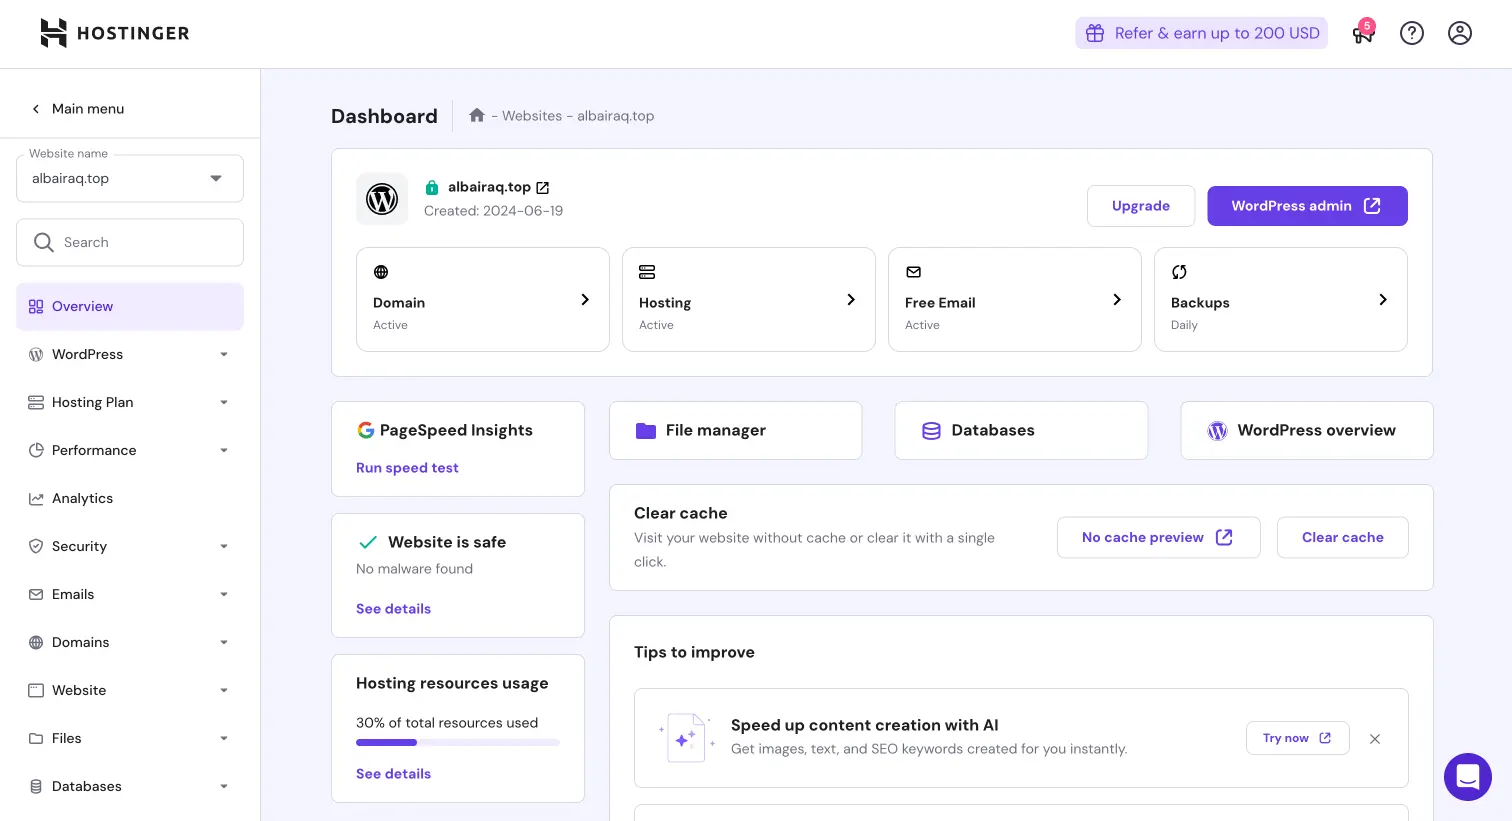Click the search magnifier icon
1512x821 pixels.
click(44, 242)
